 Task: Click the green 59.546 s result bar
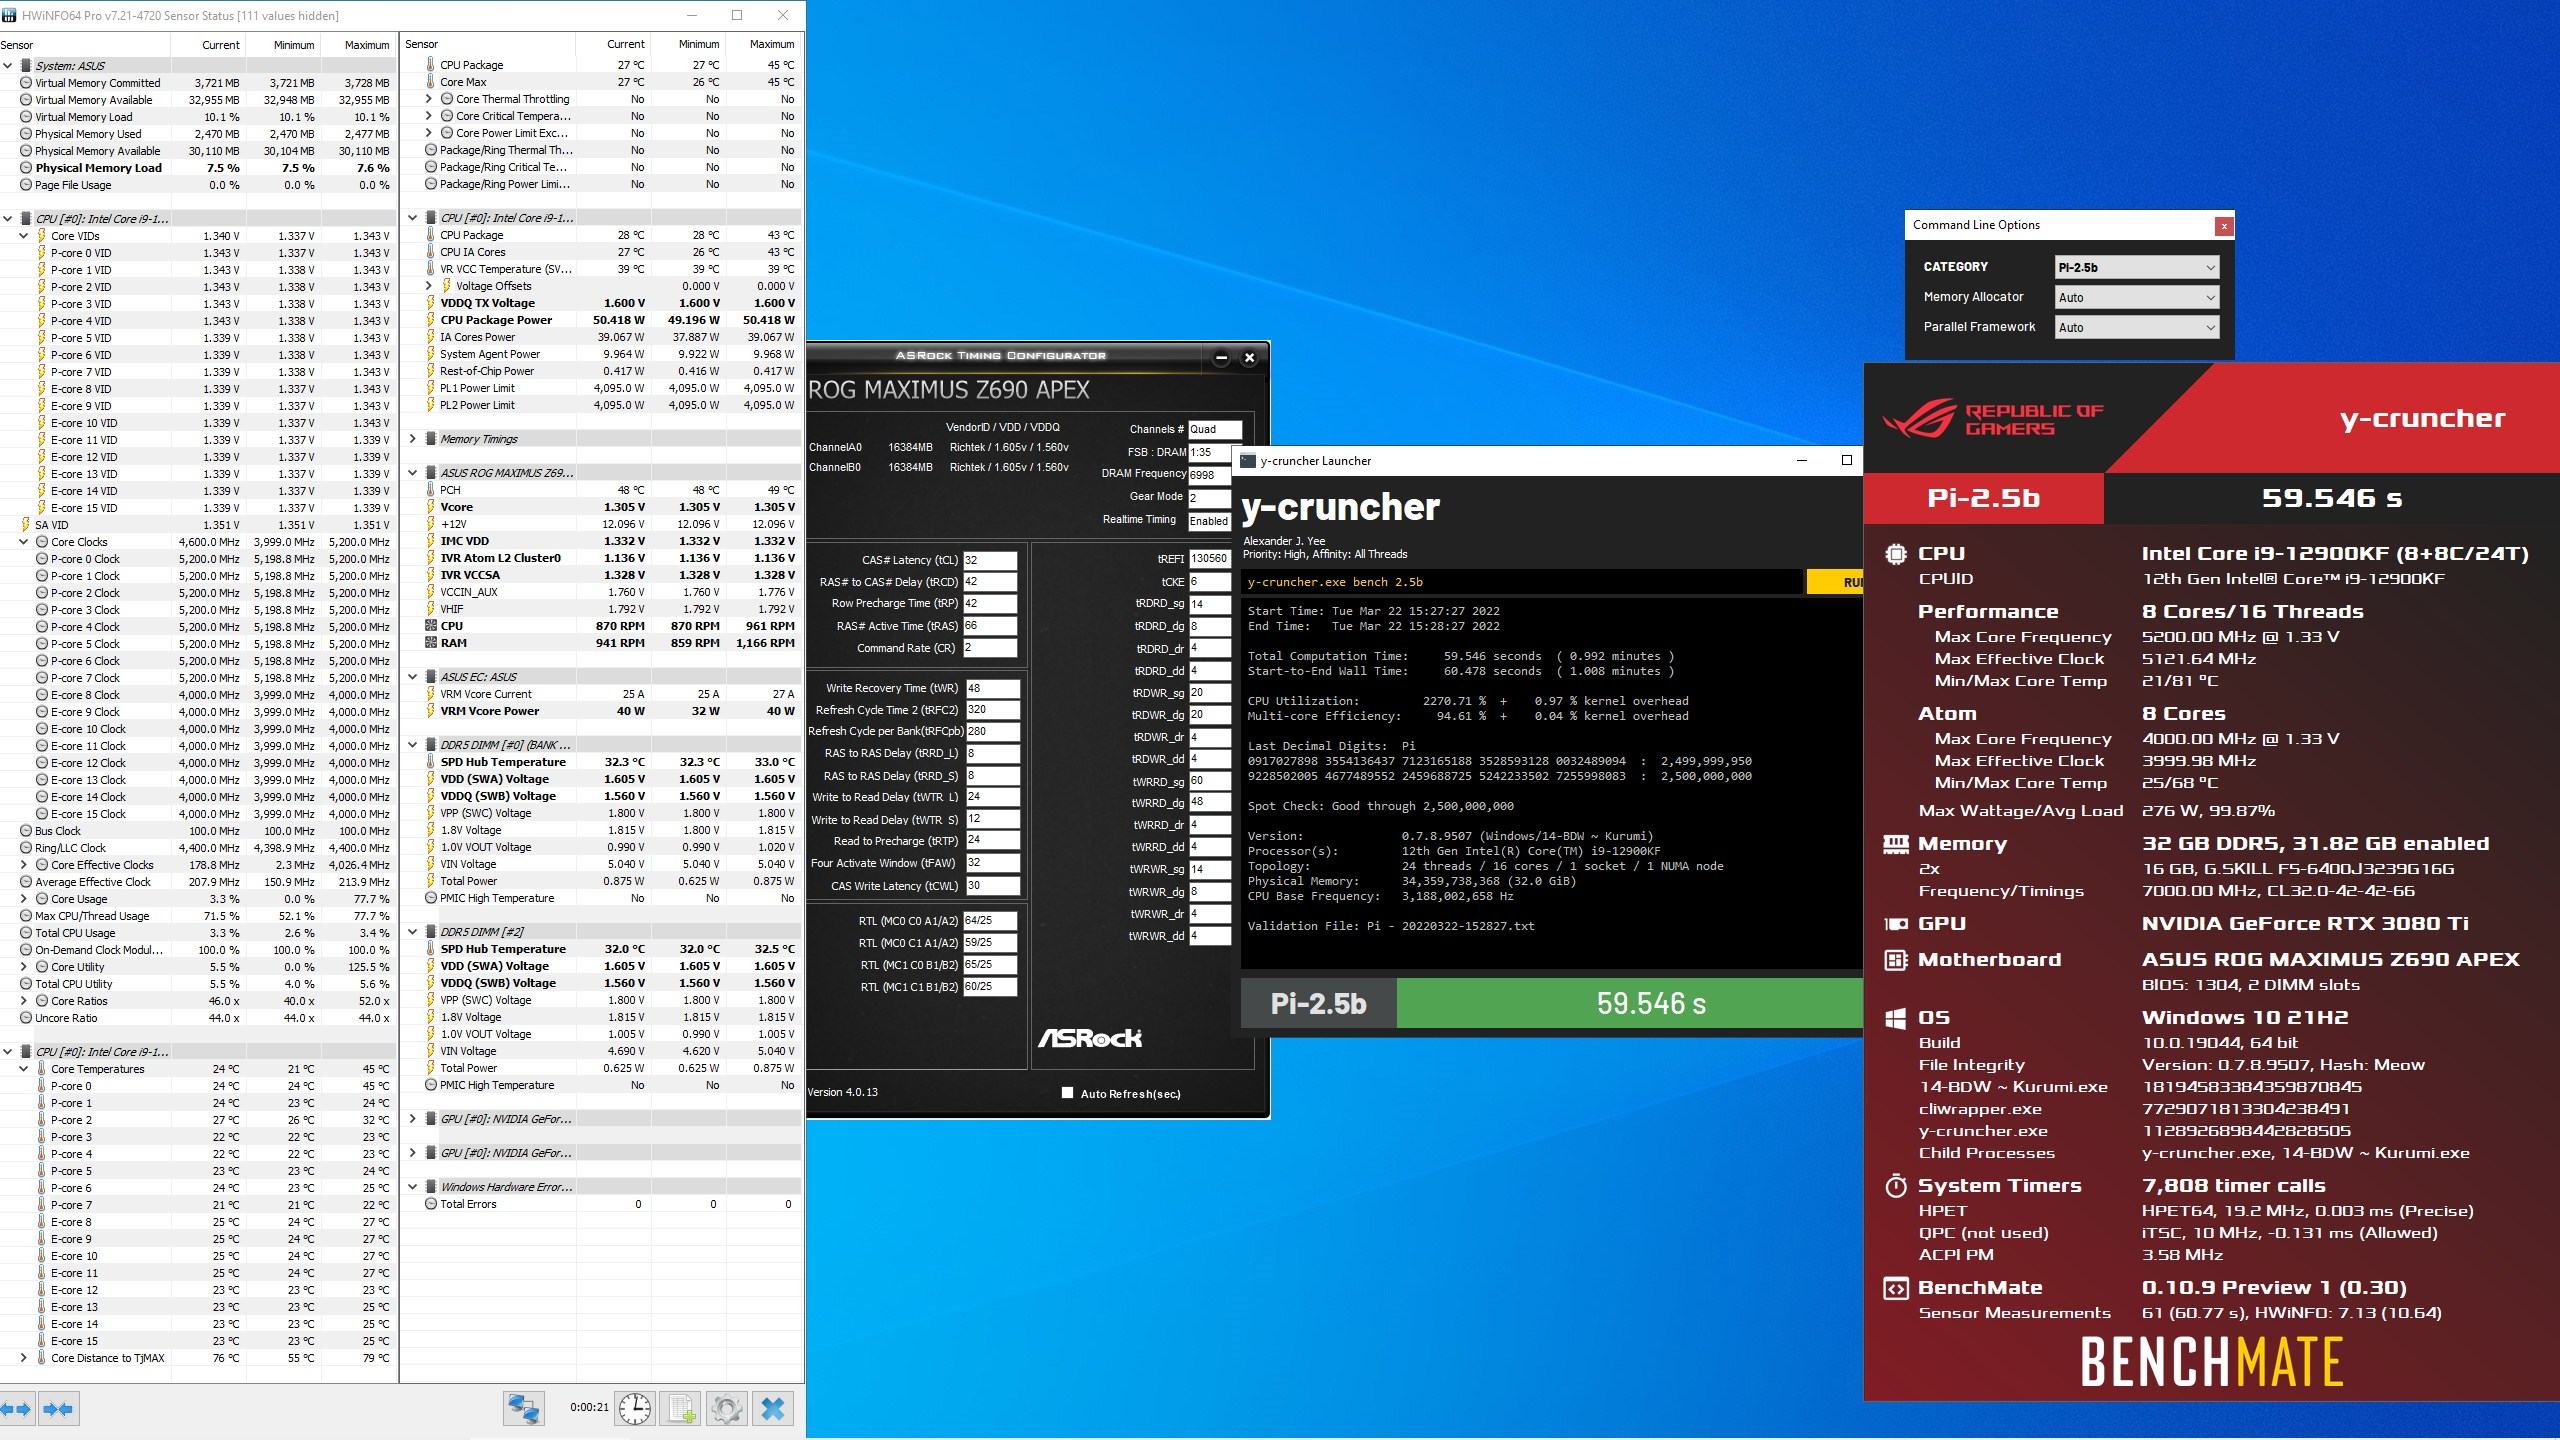click(x=1630, y=1003)
